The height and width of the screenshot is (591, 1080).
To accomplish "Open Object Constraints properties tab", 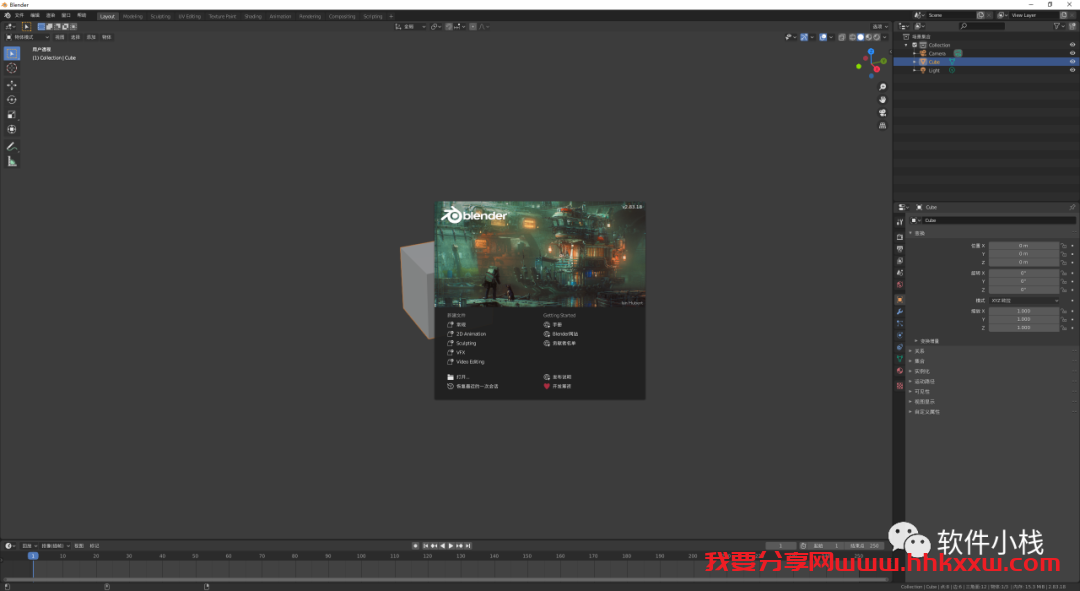I will 900,346.
